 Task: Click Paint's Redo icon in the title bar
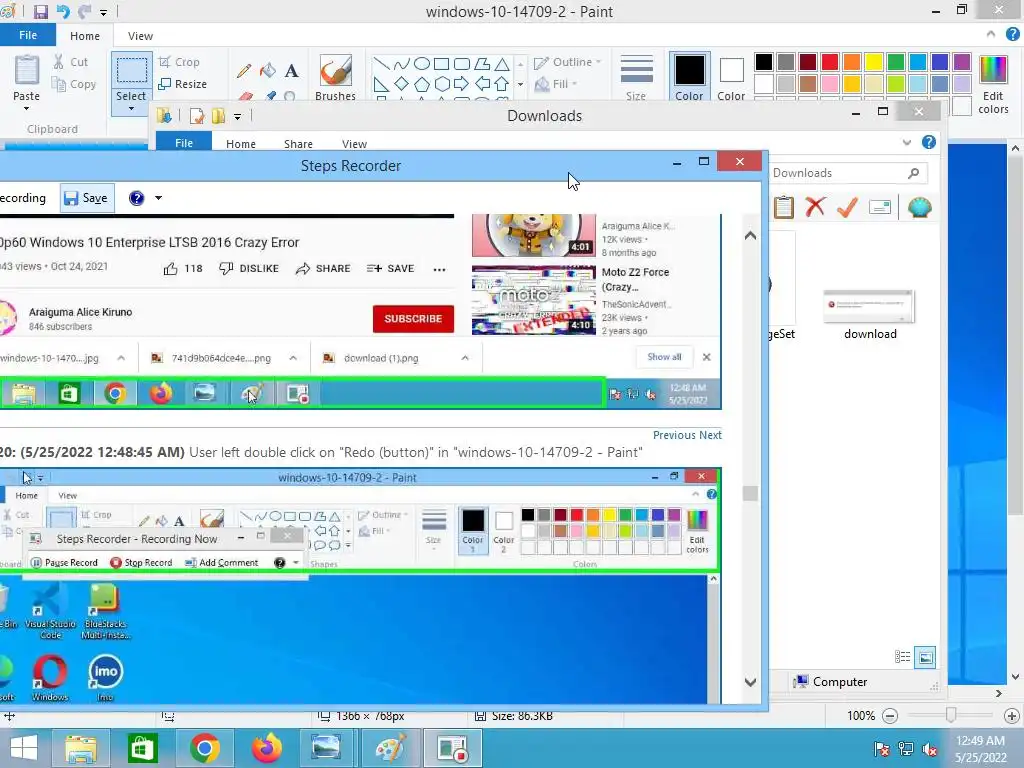point(85,12)
